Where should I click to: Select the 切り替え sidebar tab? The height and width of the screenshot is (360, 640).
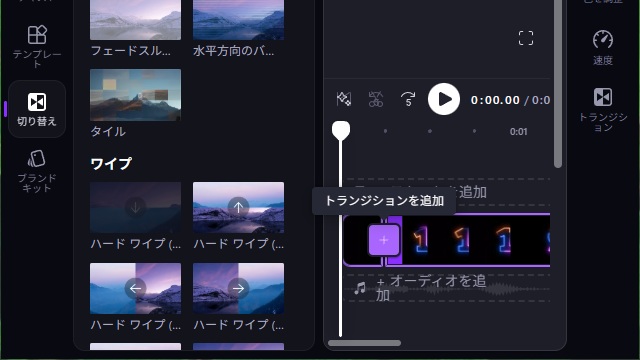tap(37, 109)
